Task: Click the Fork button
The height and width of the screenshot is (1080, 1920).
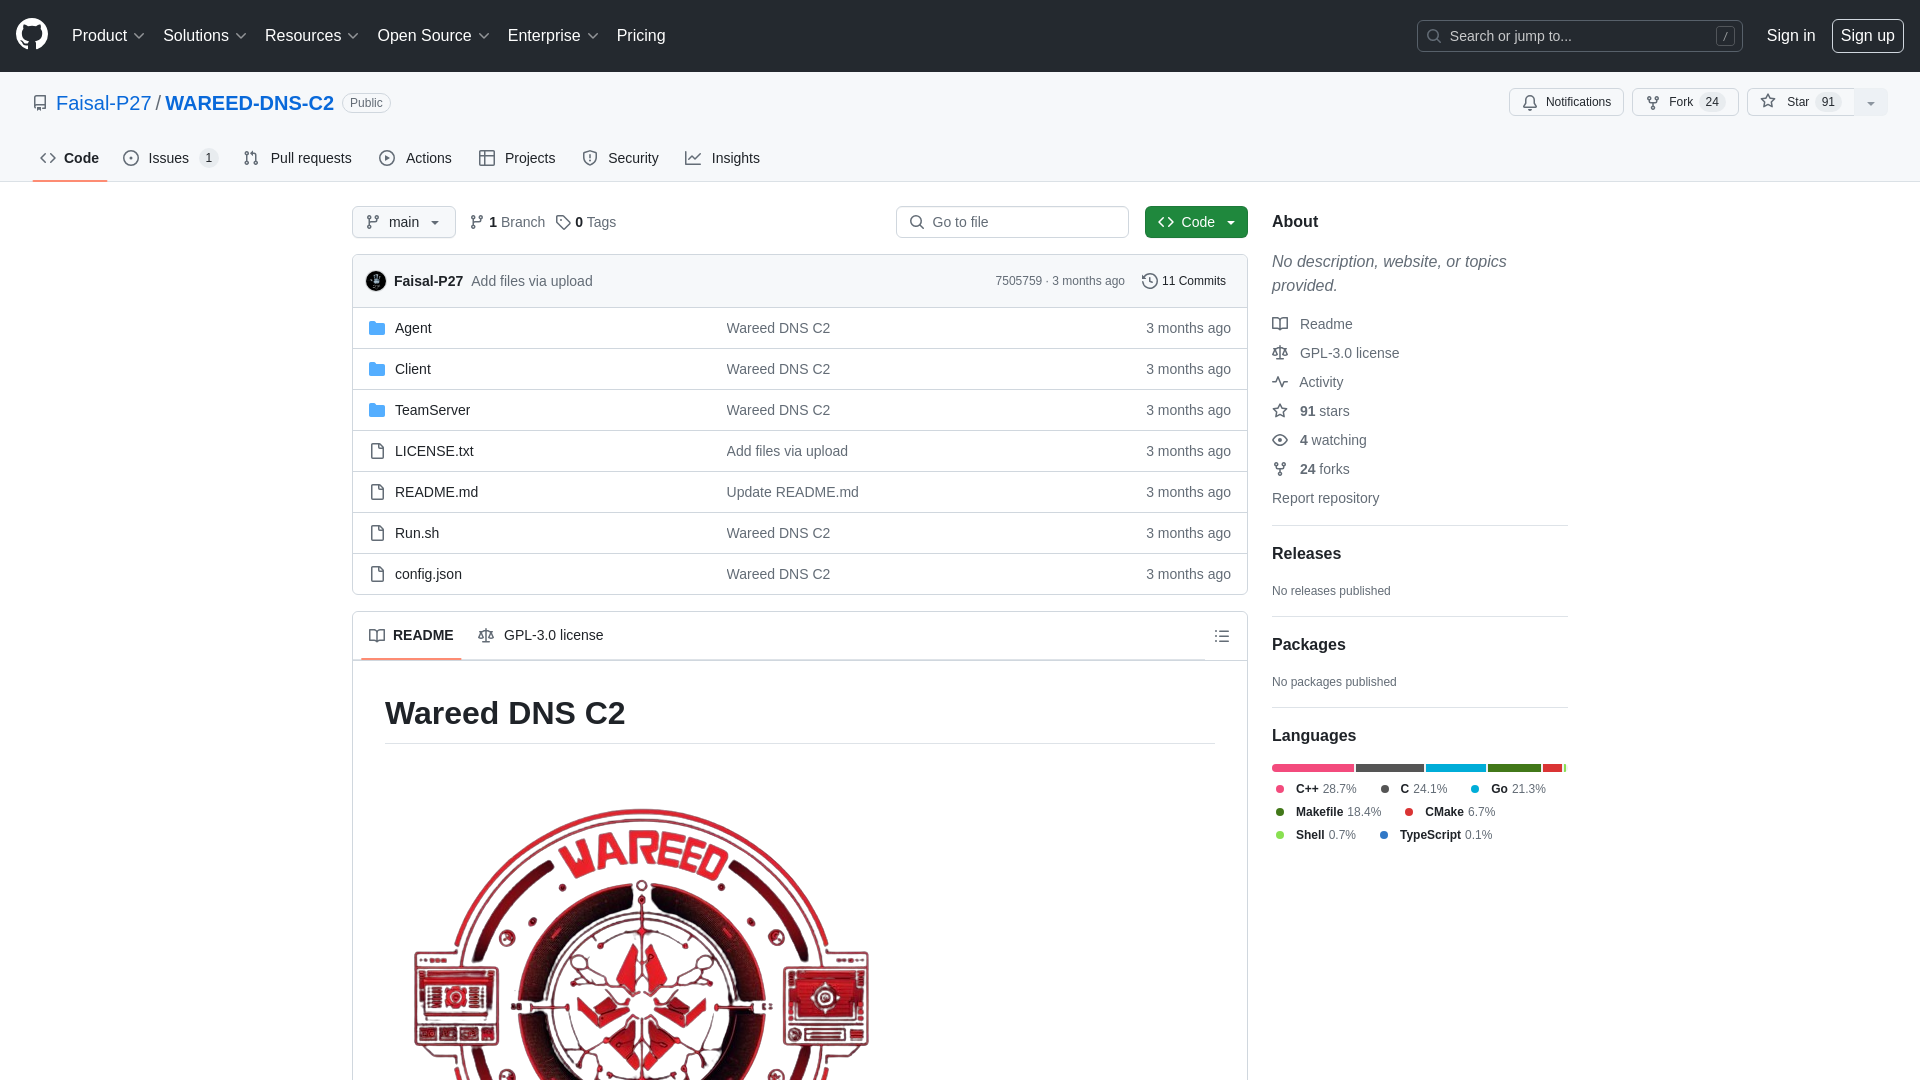Action: coord(1685,102)
